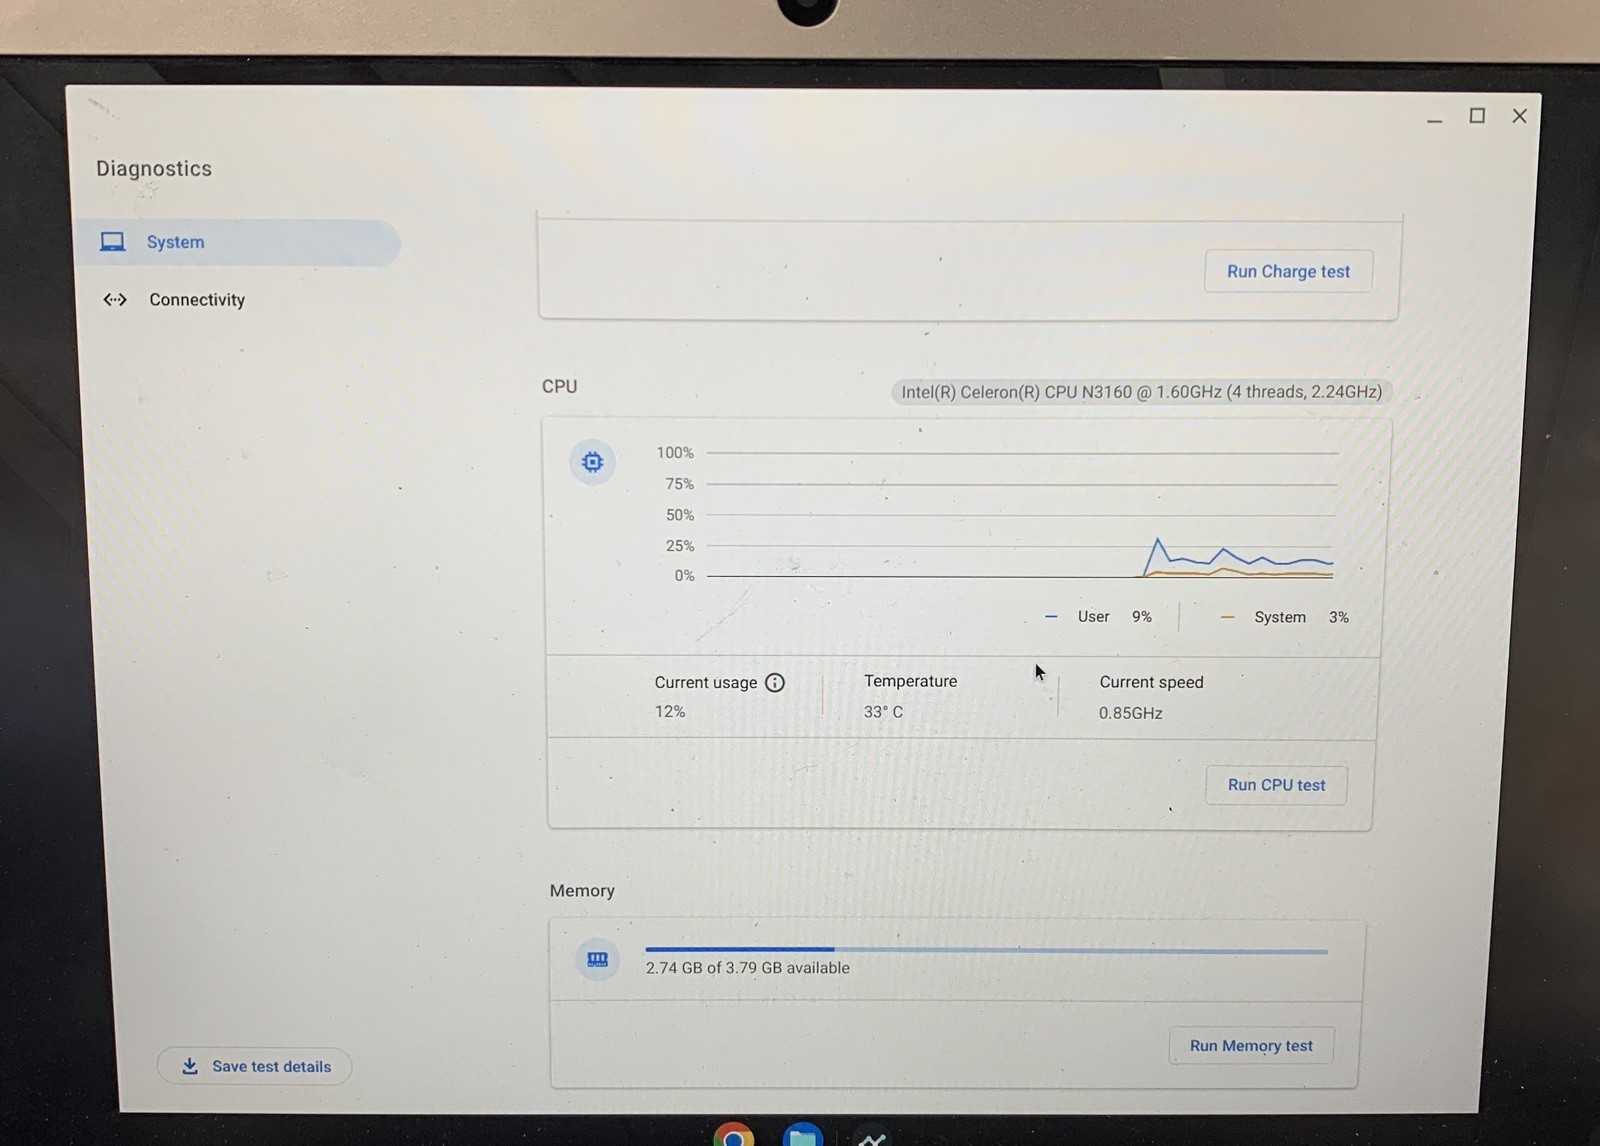Start the Run CPU test button
This screenshot has height=1146, width=1600.
(x=1276, y=785)
